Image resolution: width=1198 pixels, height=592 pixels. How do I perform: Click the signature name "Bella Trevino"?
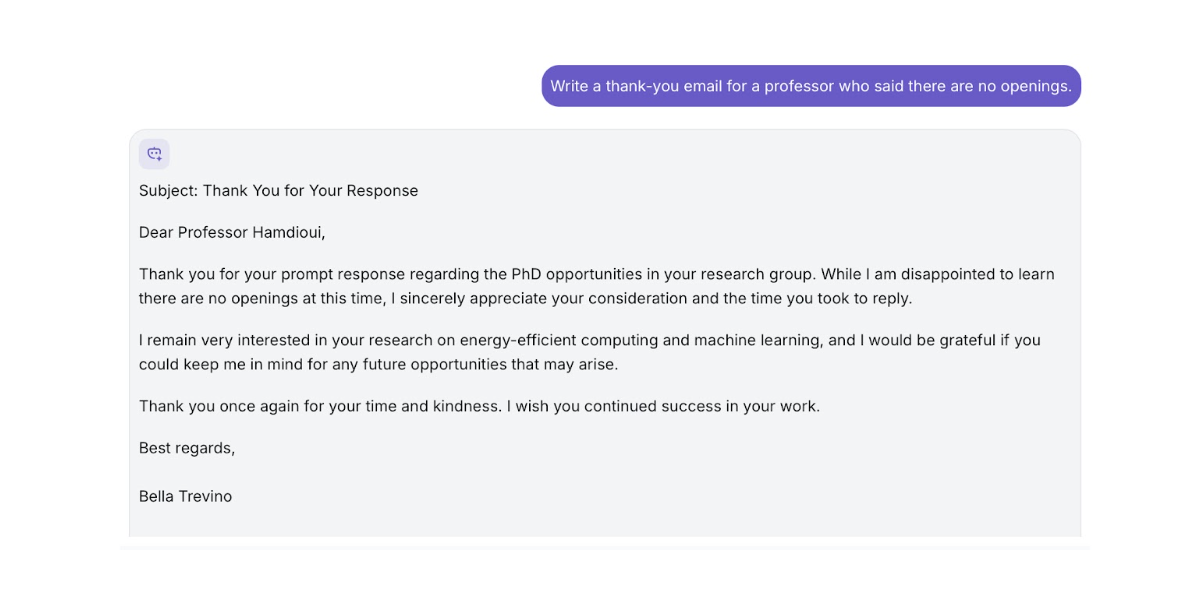185,496
